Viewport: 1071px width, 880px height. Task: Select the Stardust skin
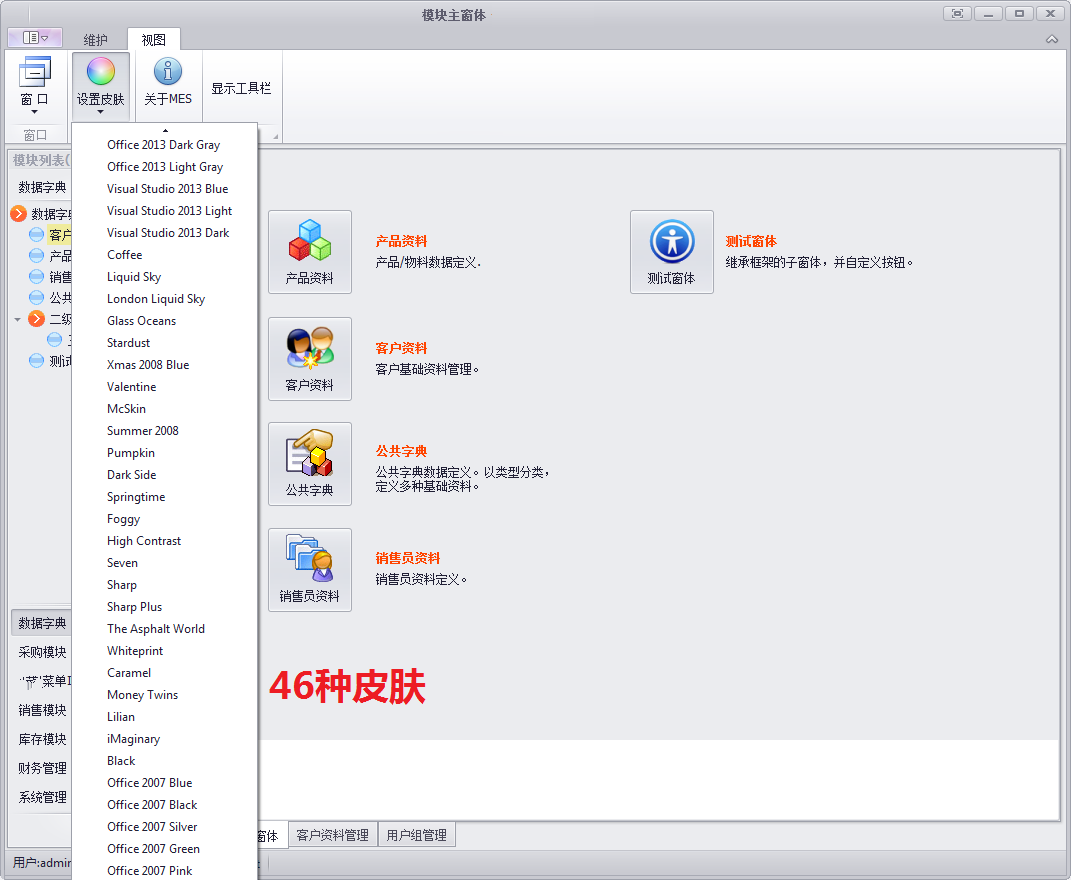pos(164,343)
